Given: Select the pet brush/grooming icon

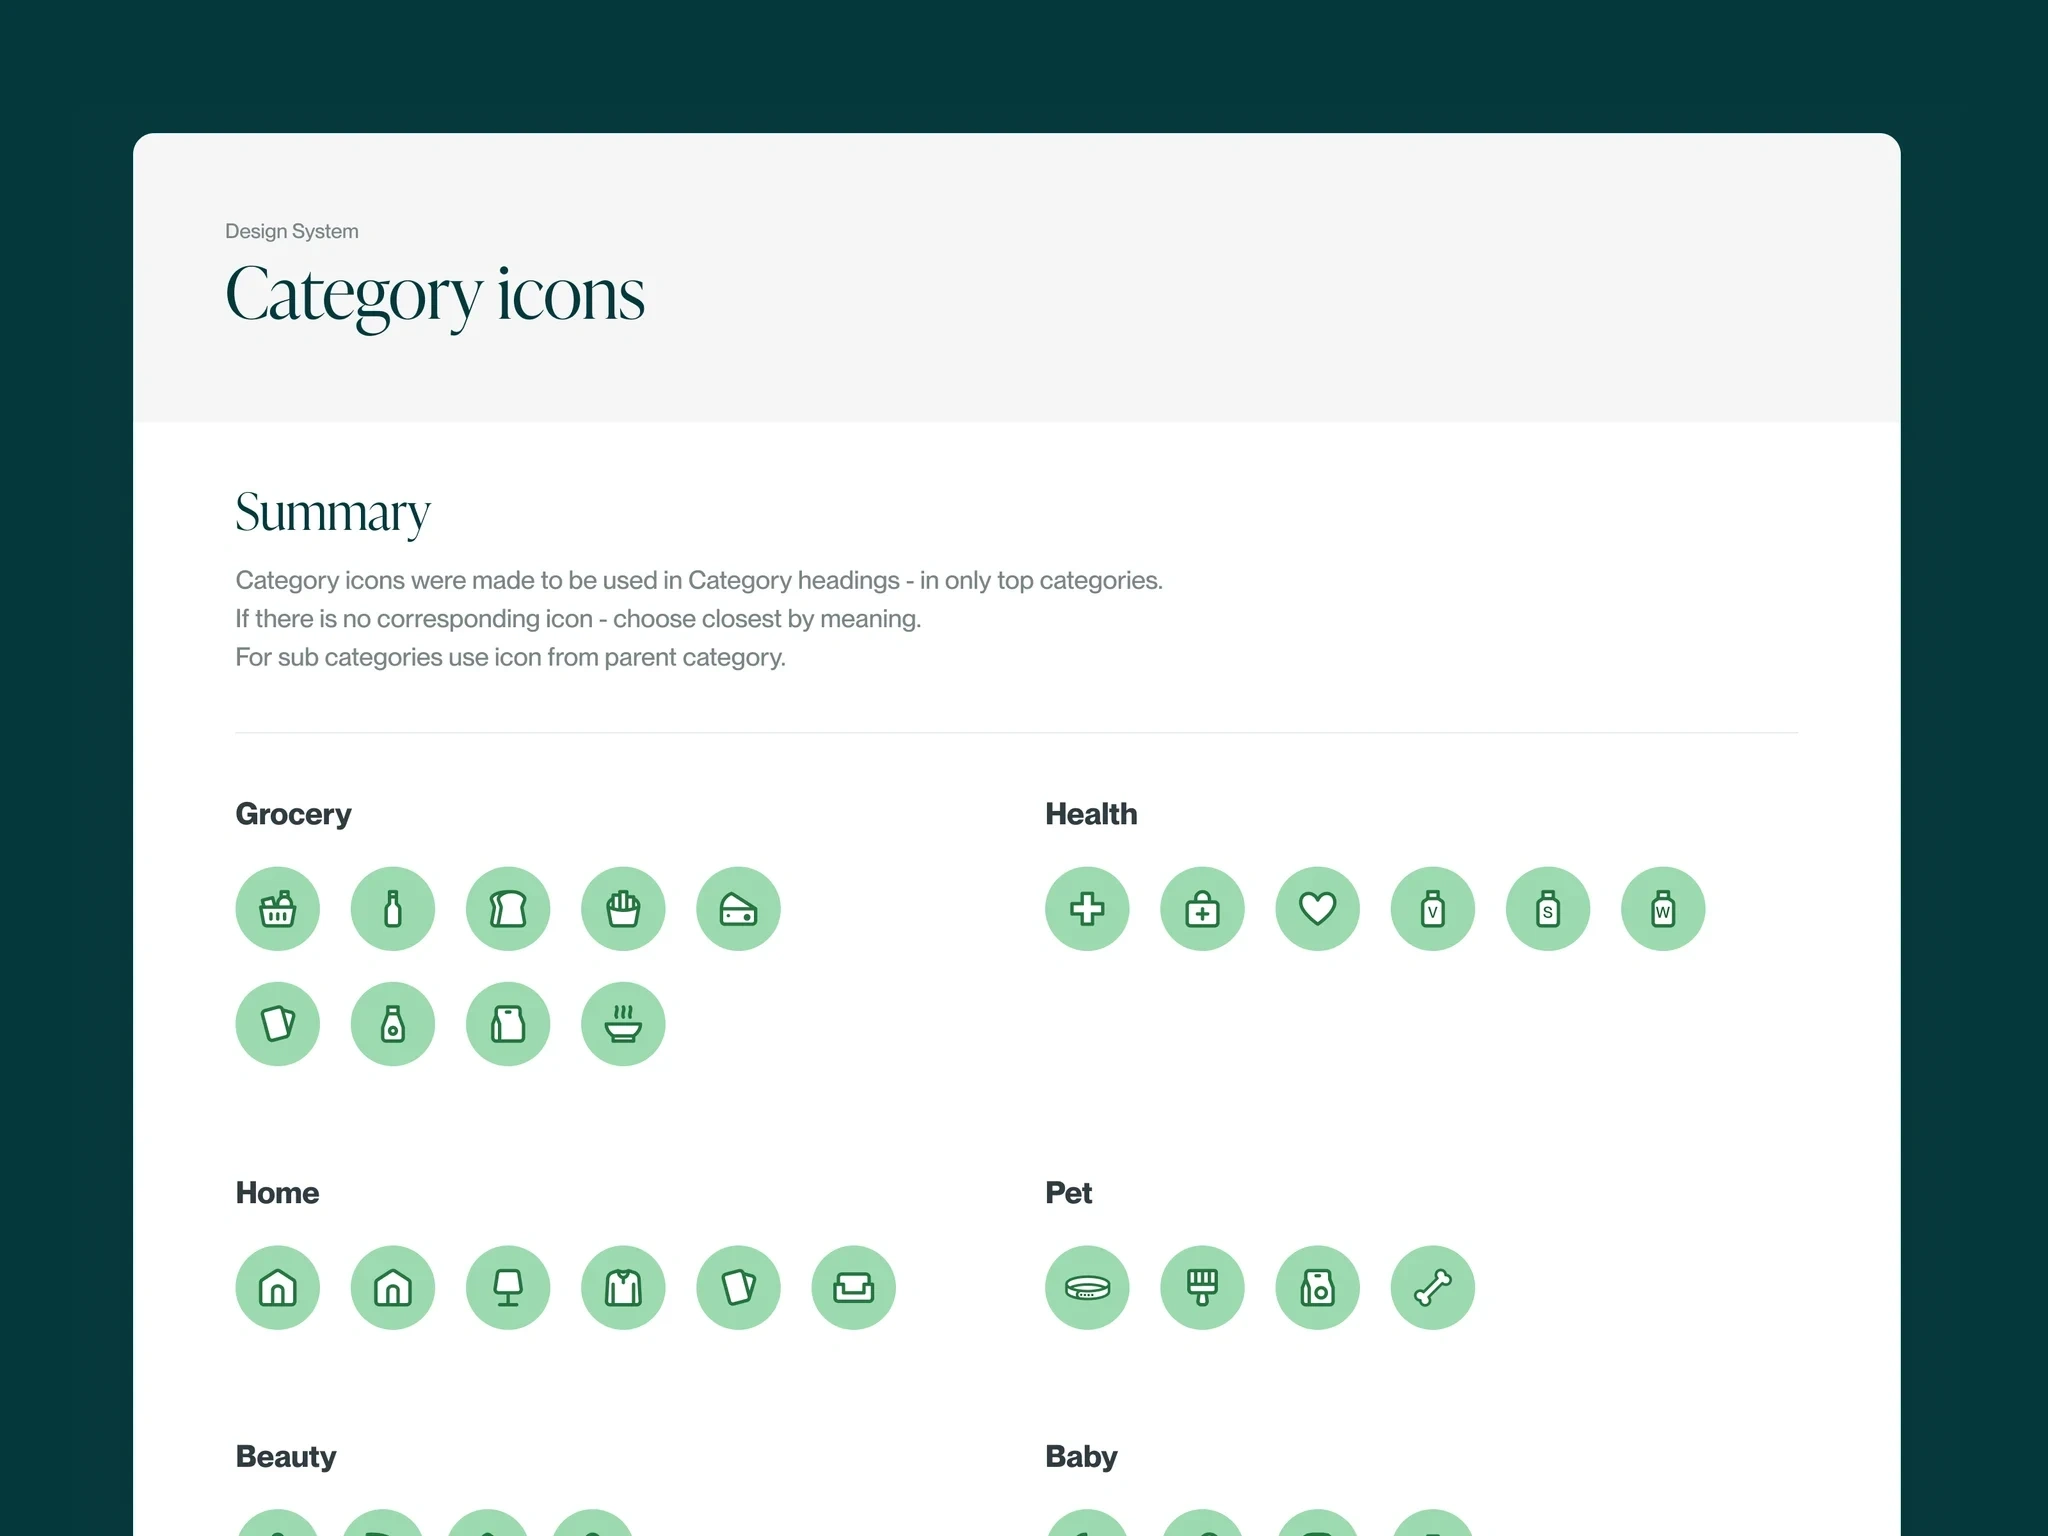Looking at the screenshot, I should pyautogui.click(x=1200, y=1286).
